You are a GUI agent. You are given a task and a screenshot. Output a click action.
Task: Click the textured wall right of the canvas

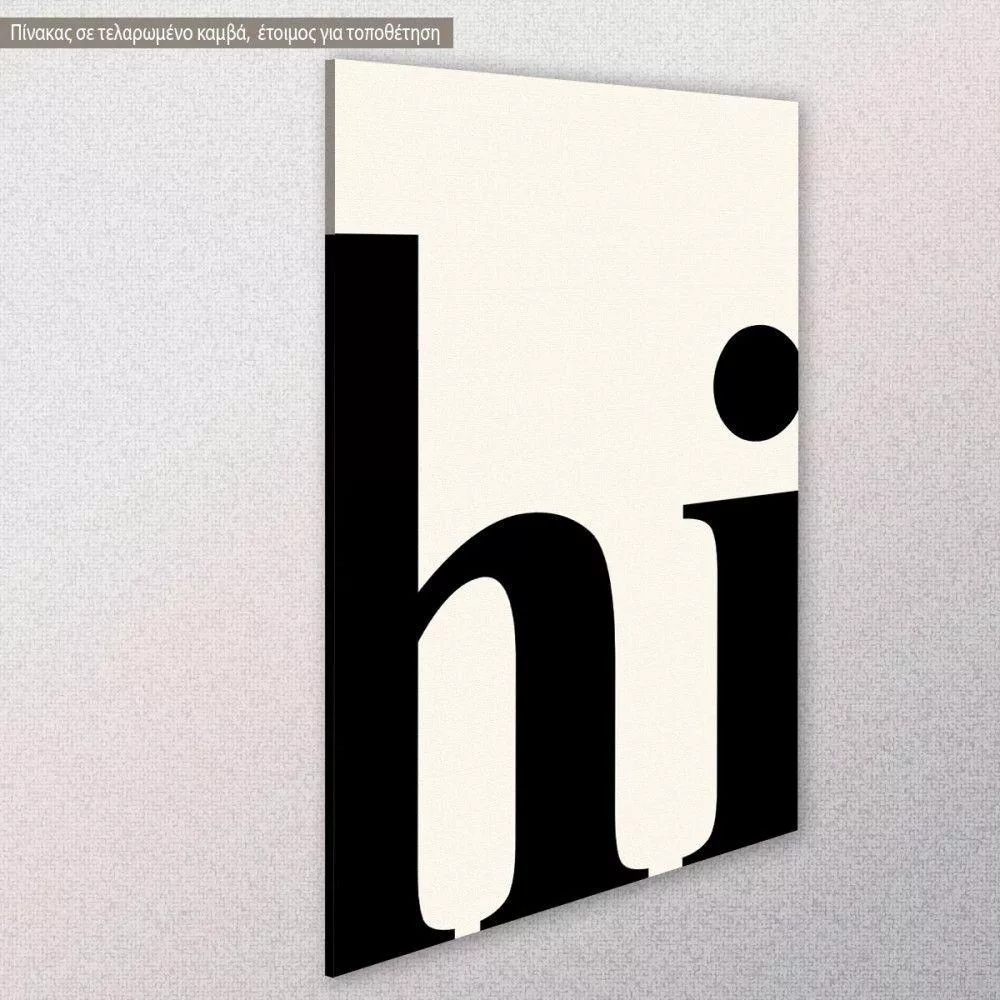(x=900, y=500)
